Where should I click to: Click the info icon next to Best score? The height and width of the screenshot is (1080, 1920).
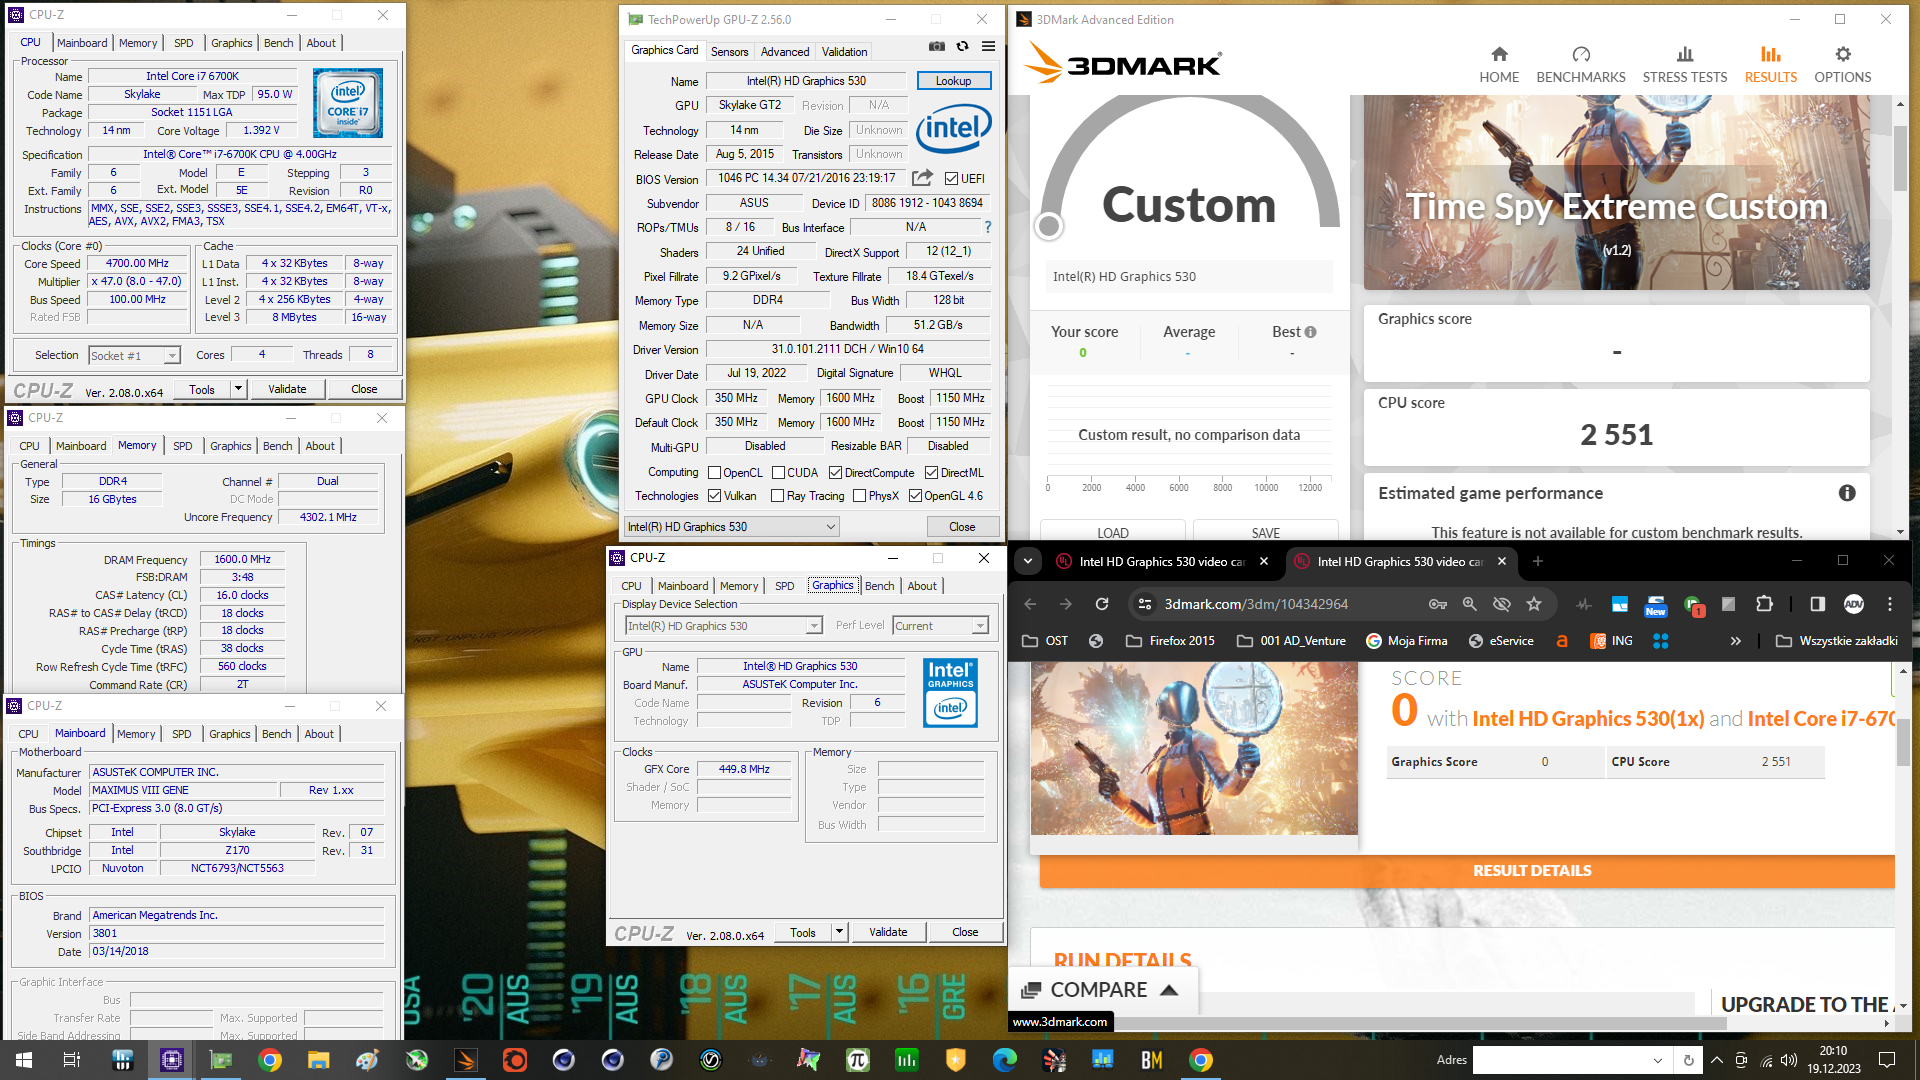(1310, 332)
